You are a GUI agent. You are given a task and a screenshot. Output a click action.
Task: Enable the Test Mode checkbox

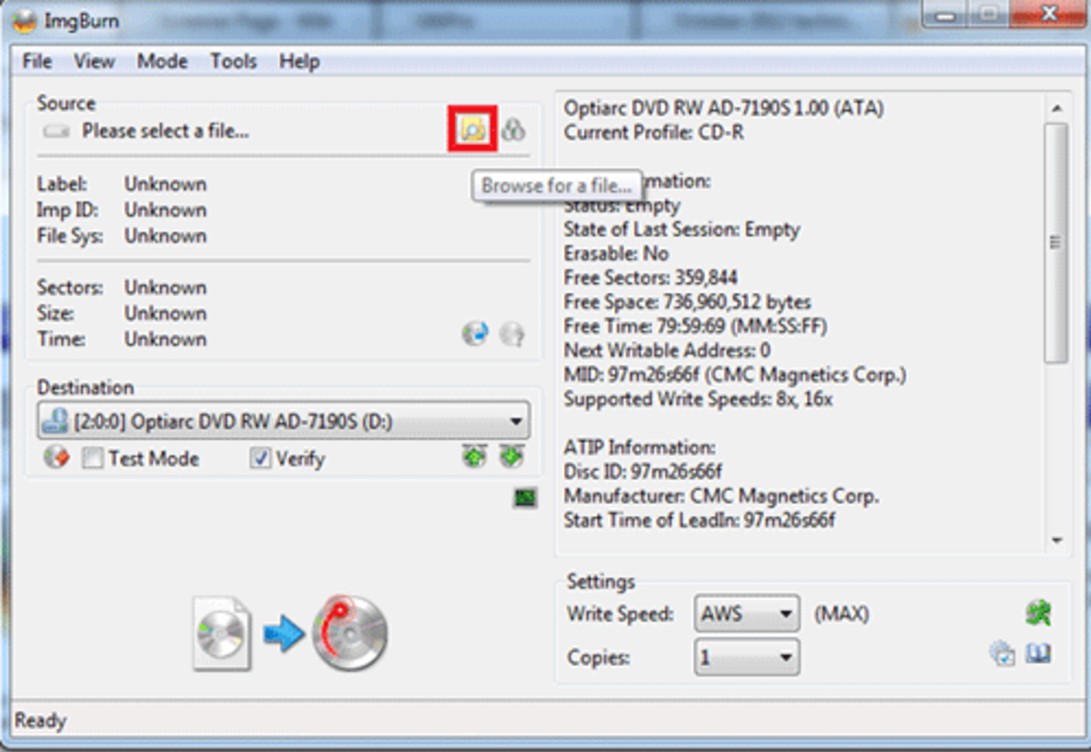pos(93,458)
